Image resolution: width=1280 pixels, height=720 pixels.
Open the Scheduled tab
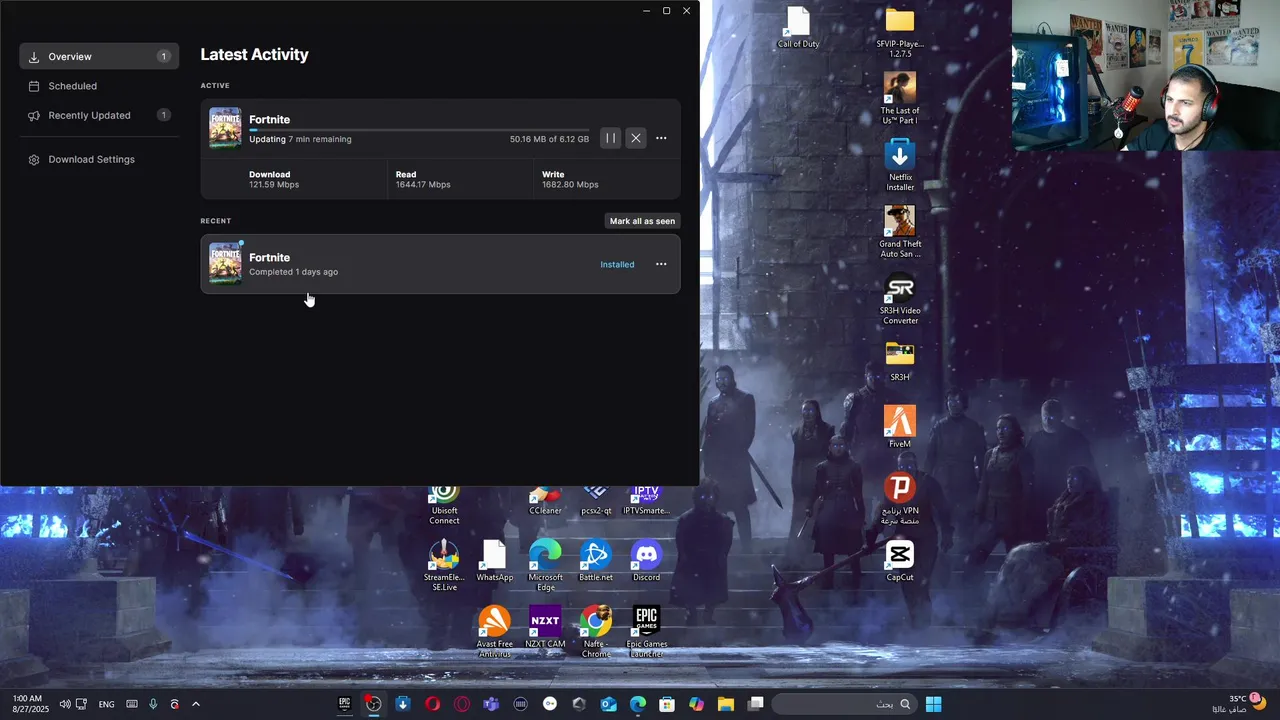point(99,86)
